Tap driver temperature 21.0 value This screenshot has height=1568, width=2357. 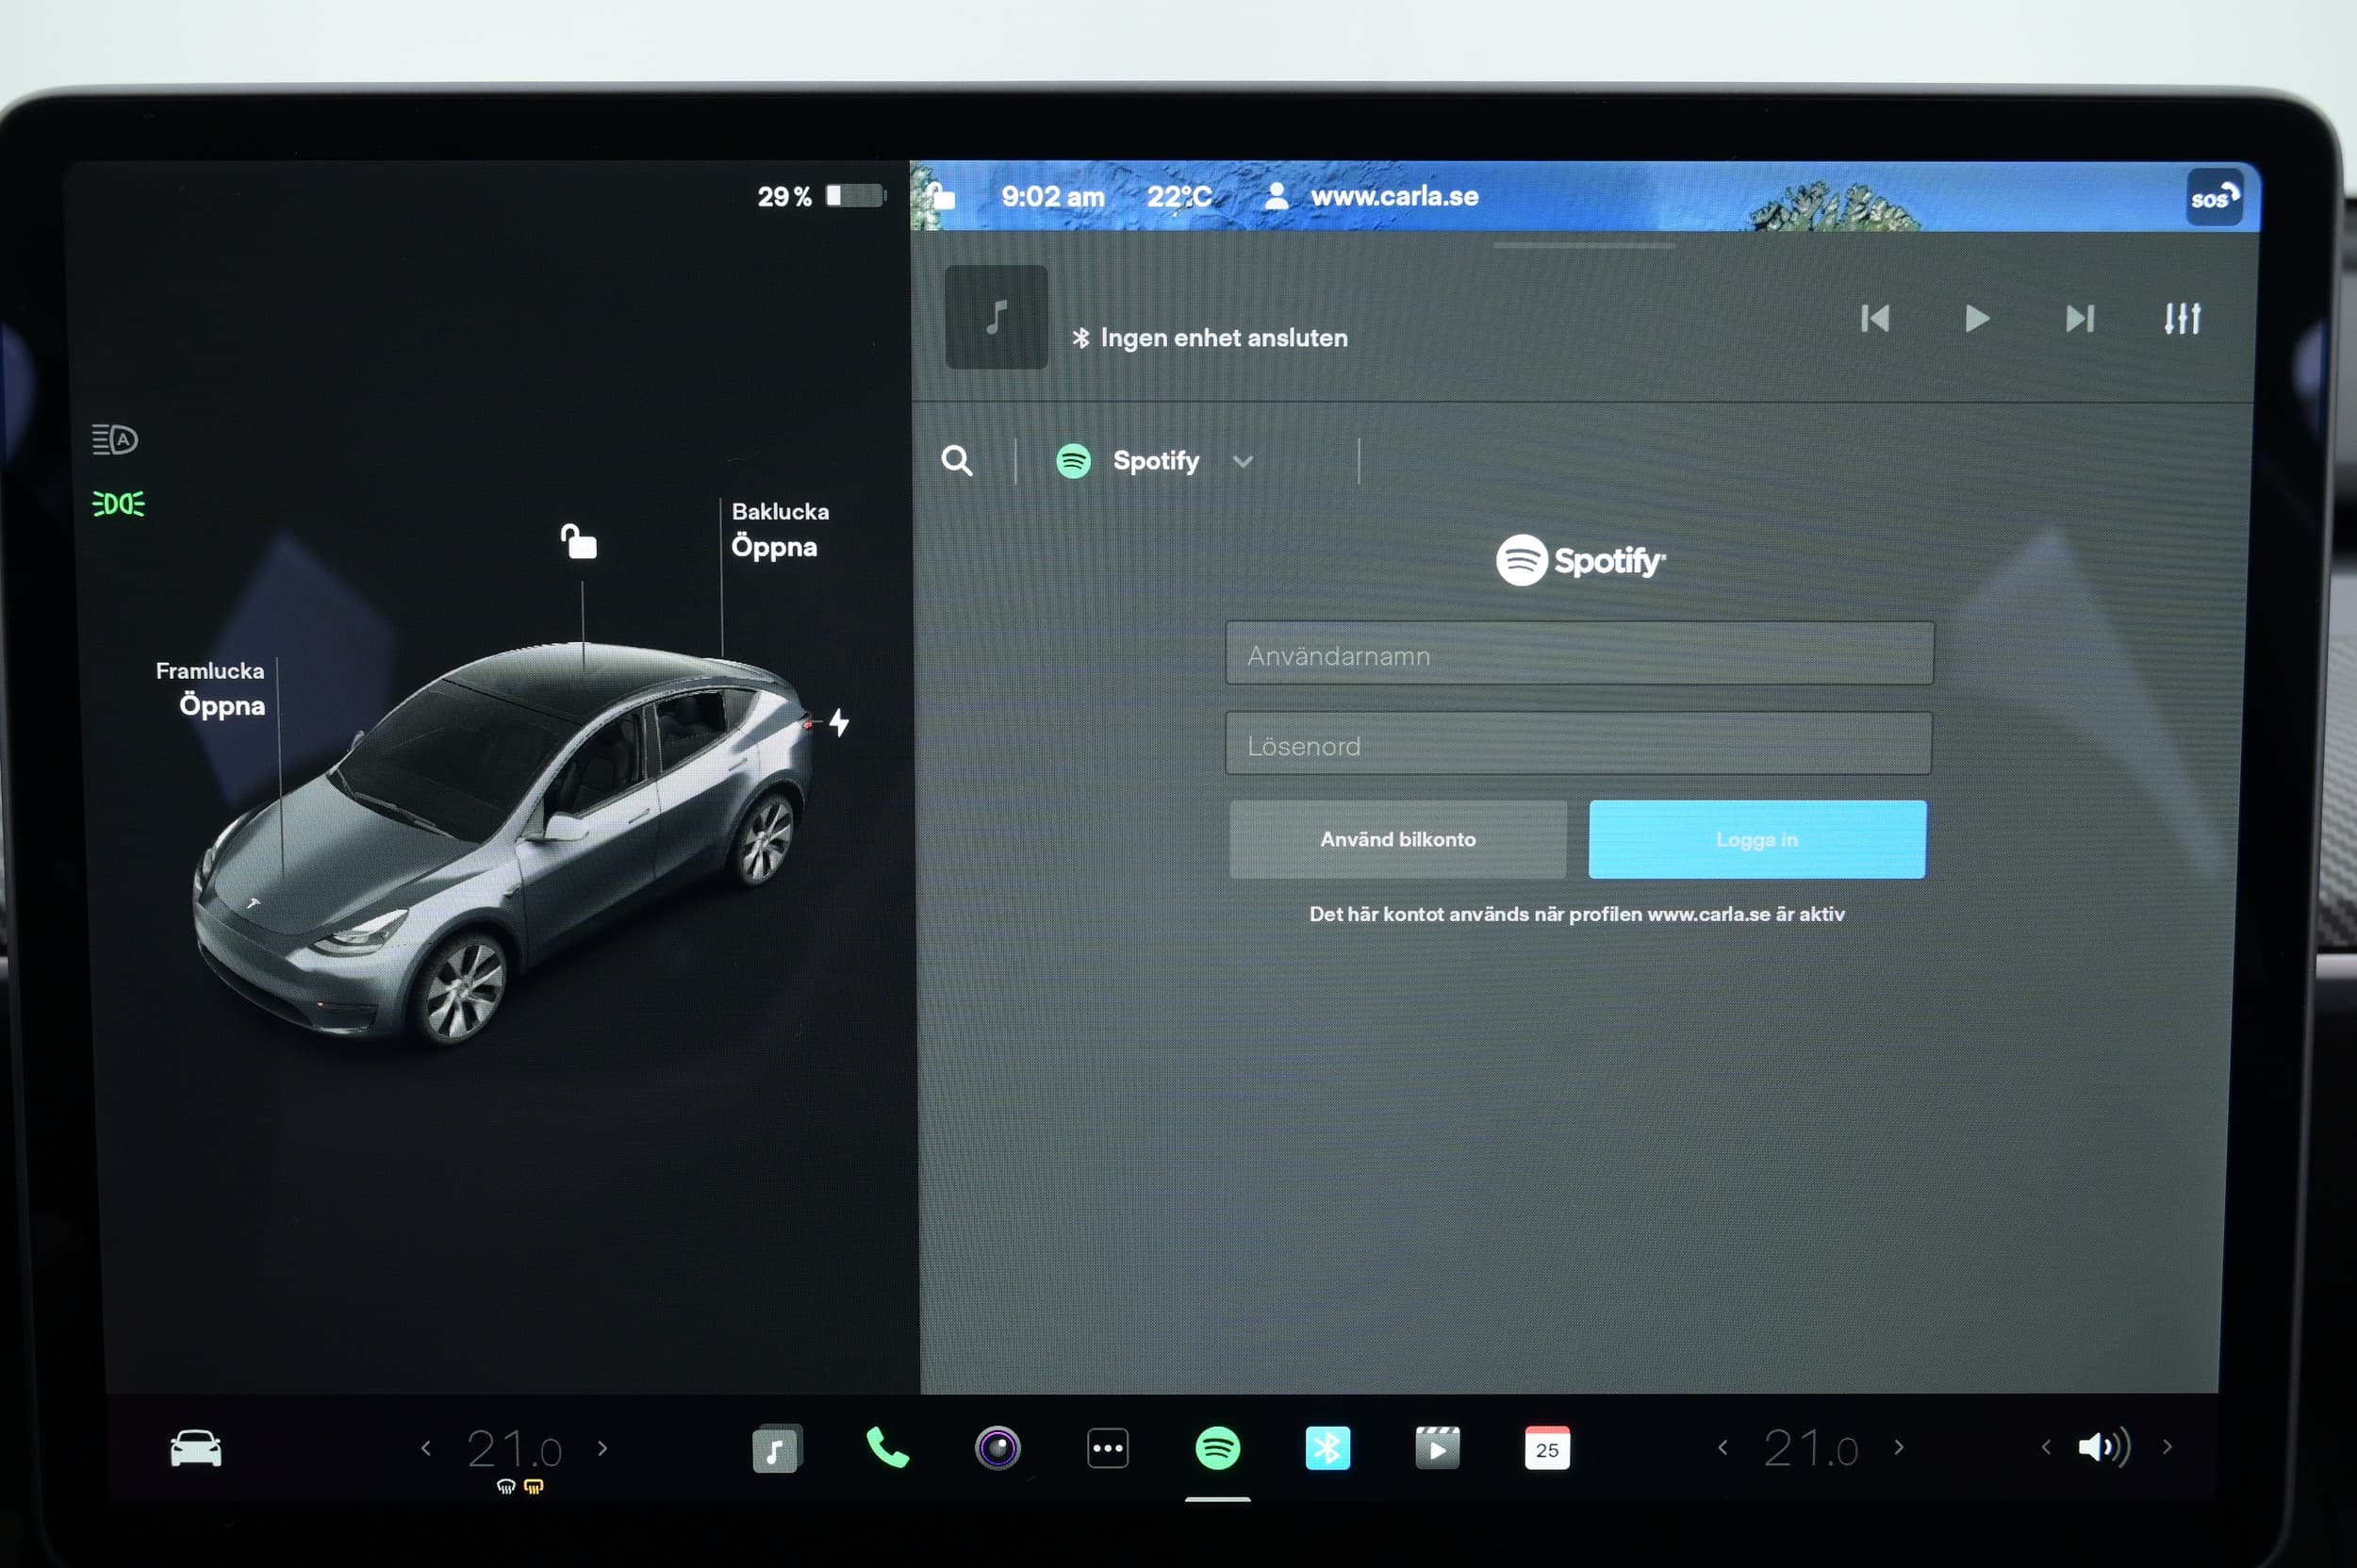point(514,1449)
